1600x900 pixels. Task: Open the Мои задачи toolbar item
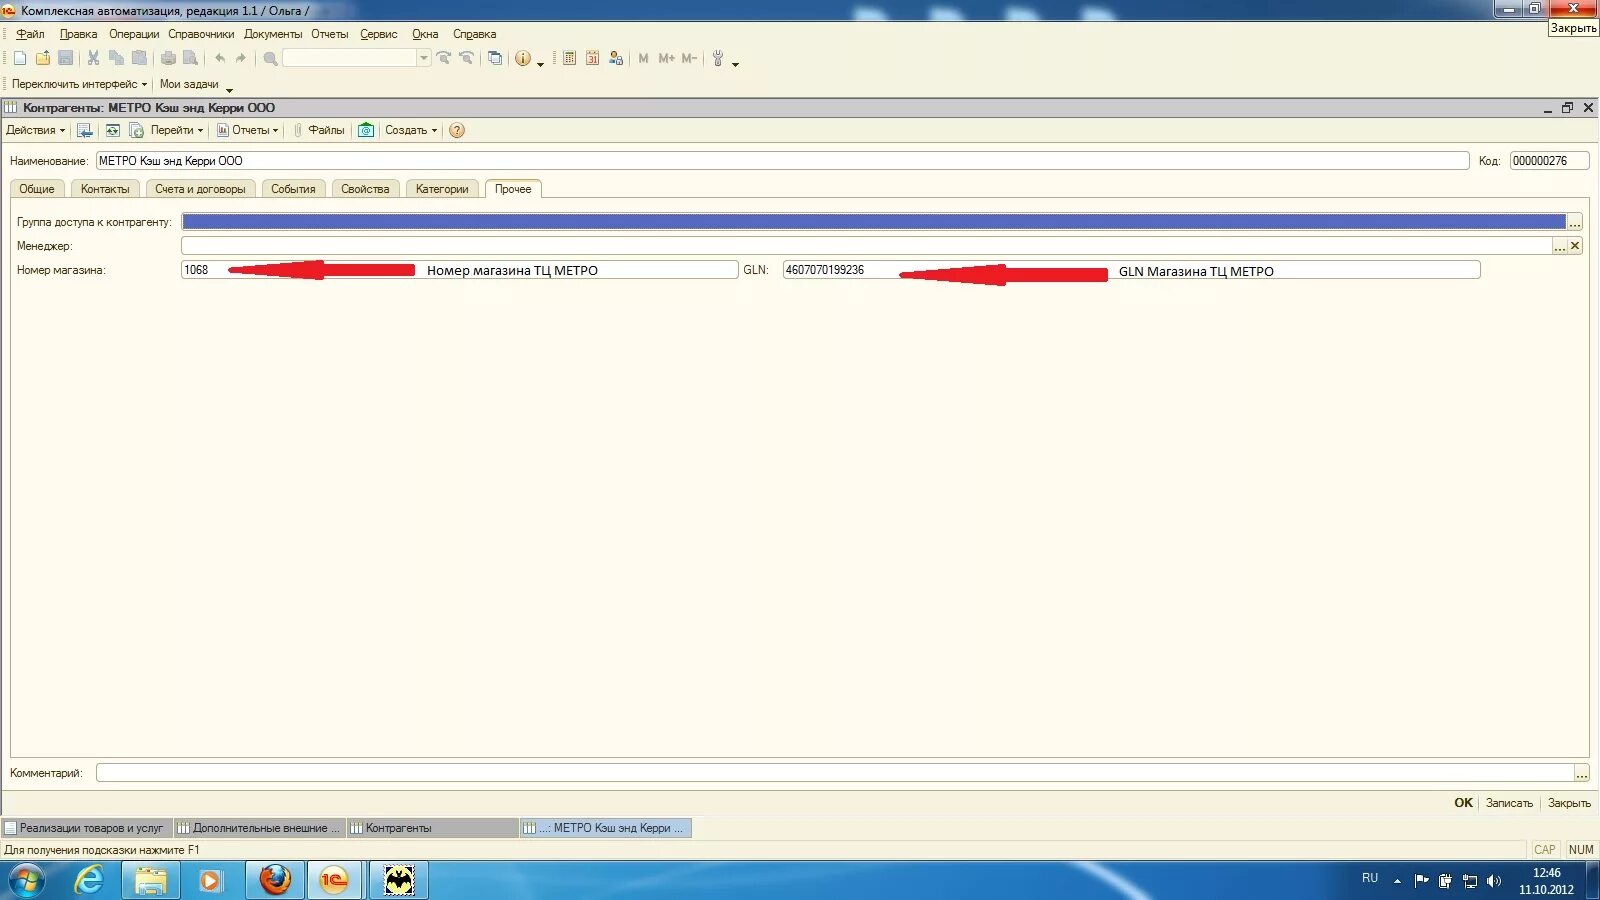tap(189, 84)
